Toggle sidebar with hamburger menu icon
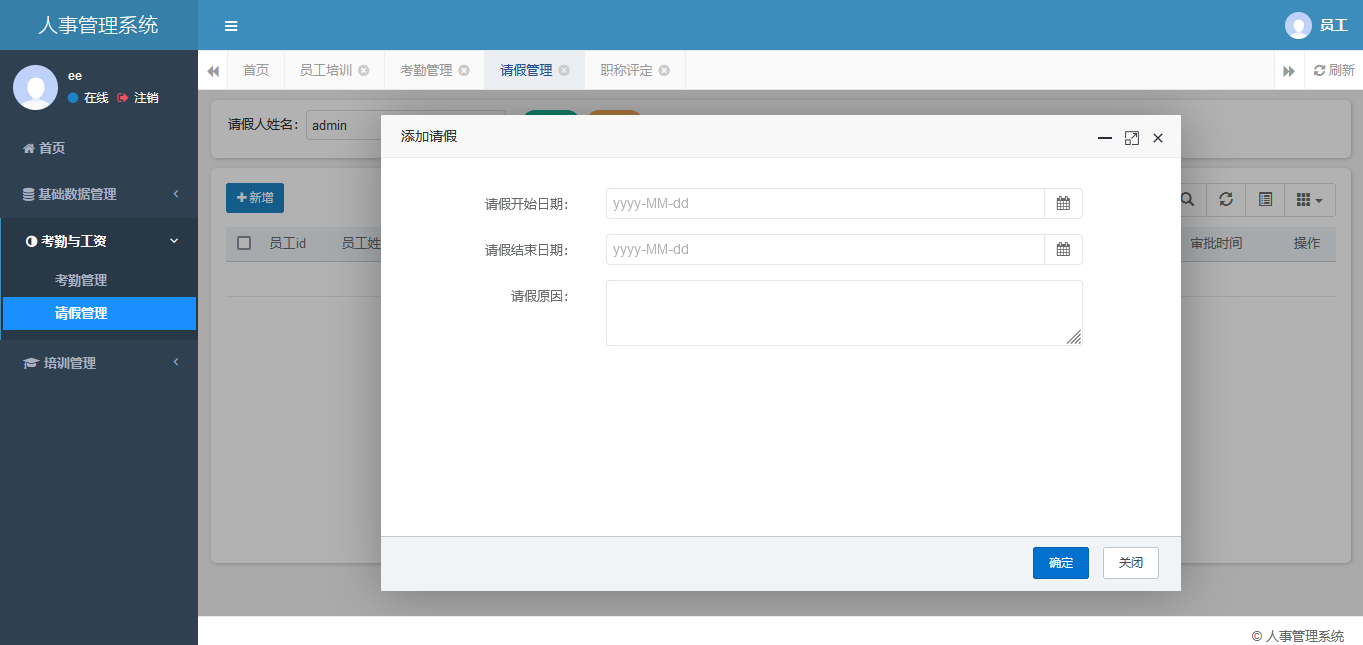This screenshot has height=645, width=1363. pos(231,26)
